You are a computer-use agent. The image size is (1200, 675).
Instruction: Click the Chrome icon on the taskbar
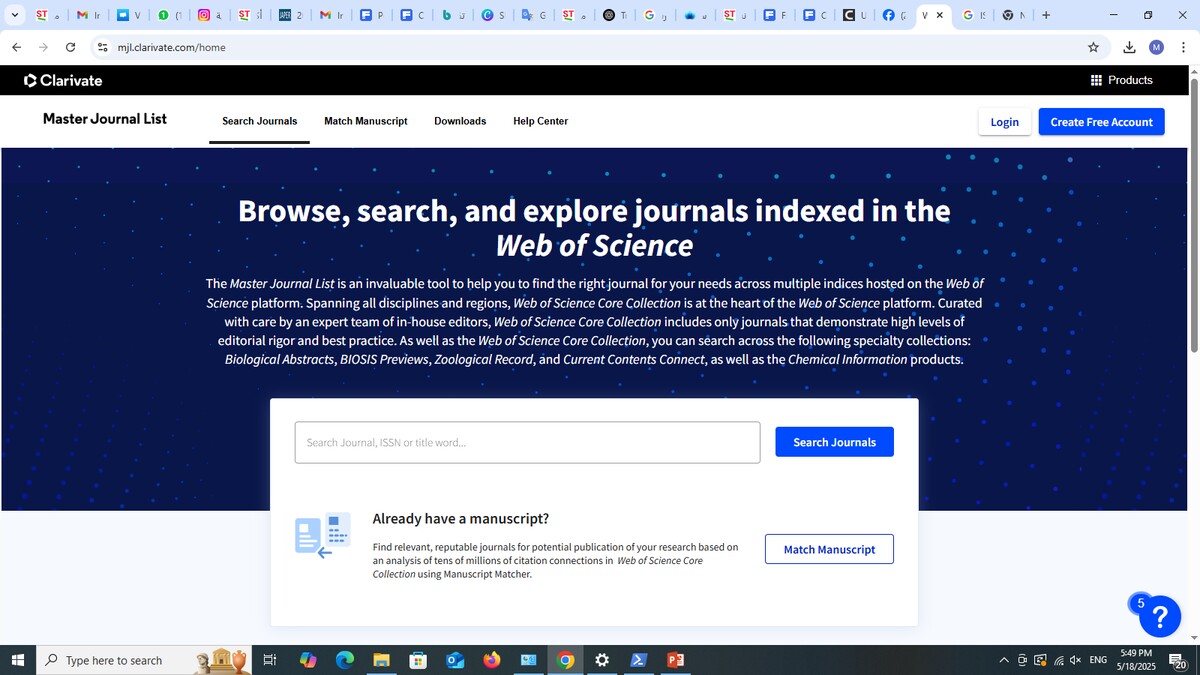click(565, 660)
